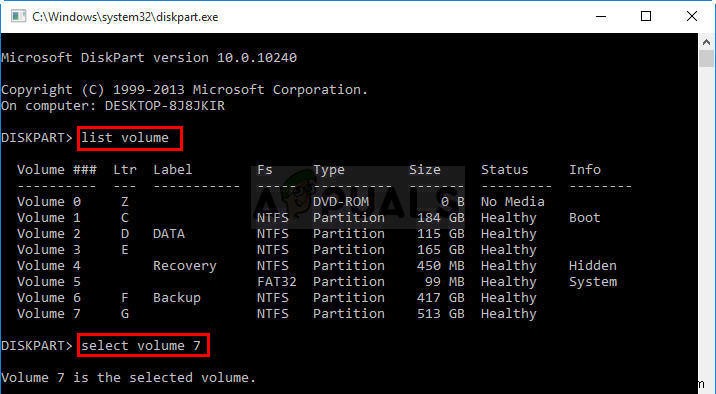716x394 pixels.
Task: Click drive letter 'Z' of Volume 0
Action: coord(125,202)
